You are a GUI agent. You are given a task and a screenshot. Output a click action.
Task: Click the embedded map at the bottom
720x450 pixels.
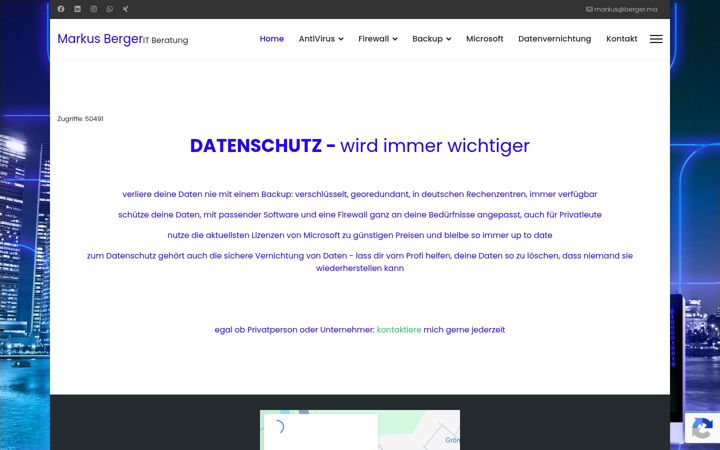[x=360, y=430]
